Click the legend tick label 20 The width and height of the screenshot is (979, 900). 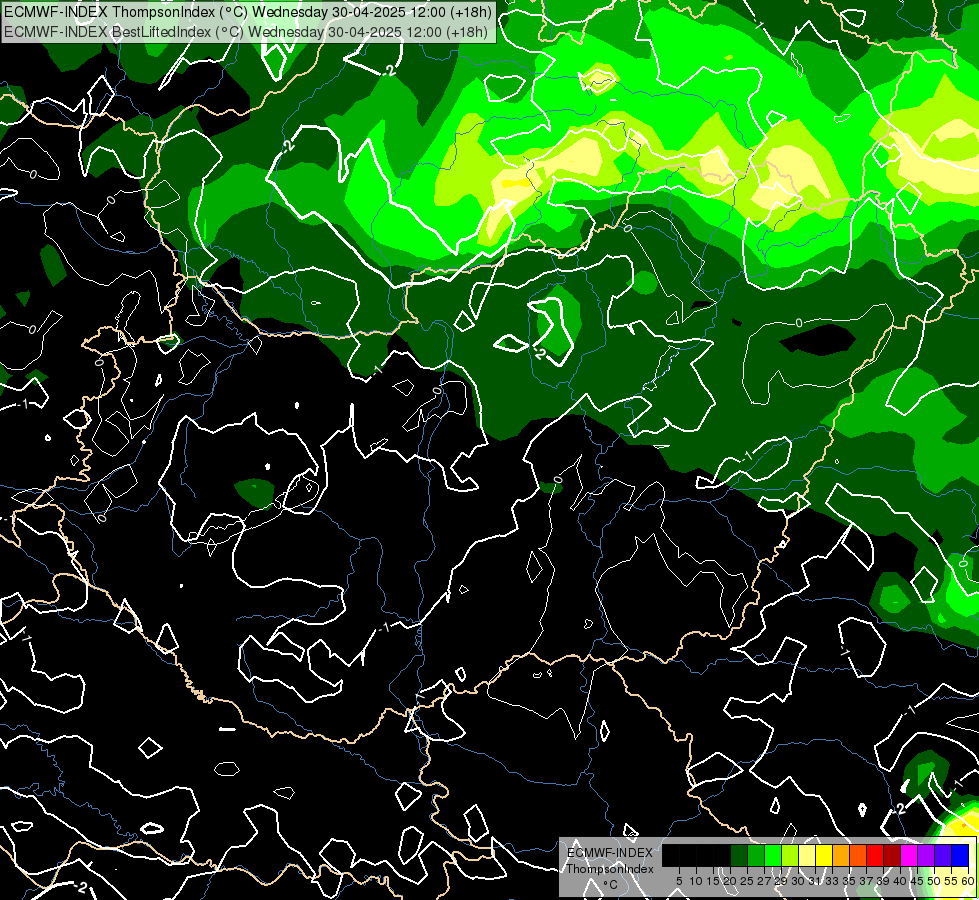coord(731,881)
